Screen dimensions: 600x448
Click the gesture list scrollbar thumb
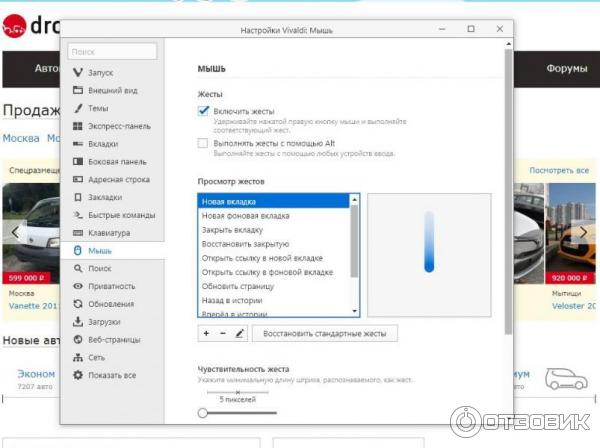(x=354, y=241)
